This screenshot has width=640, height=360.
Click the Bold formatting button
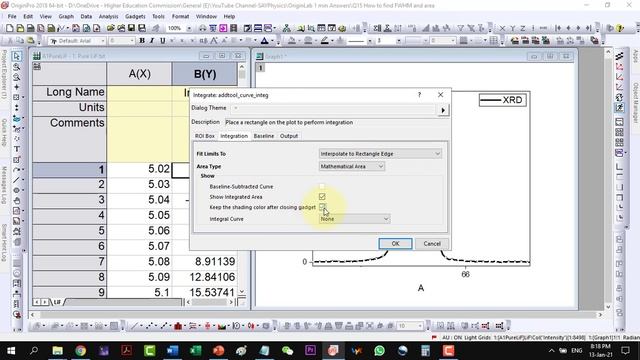(x=142, y=40)
